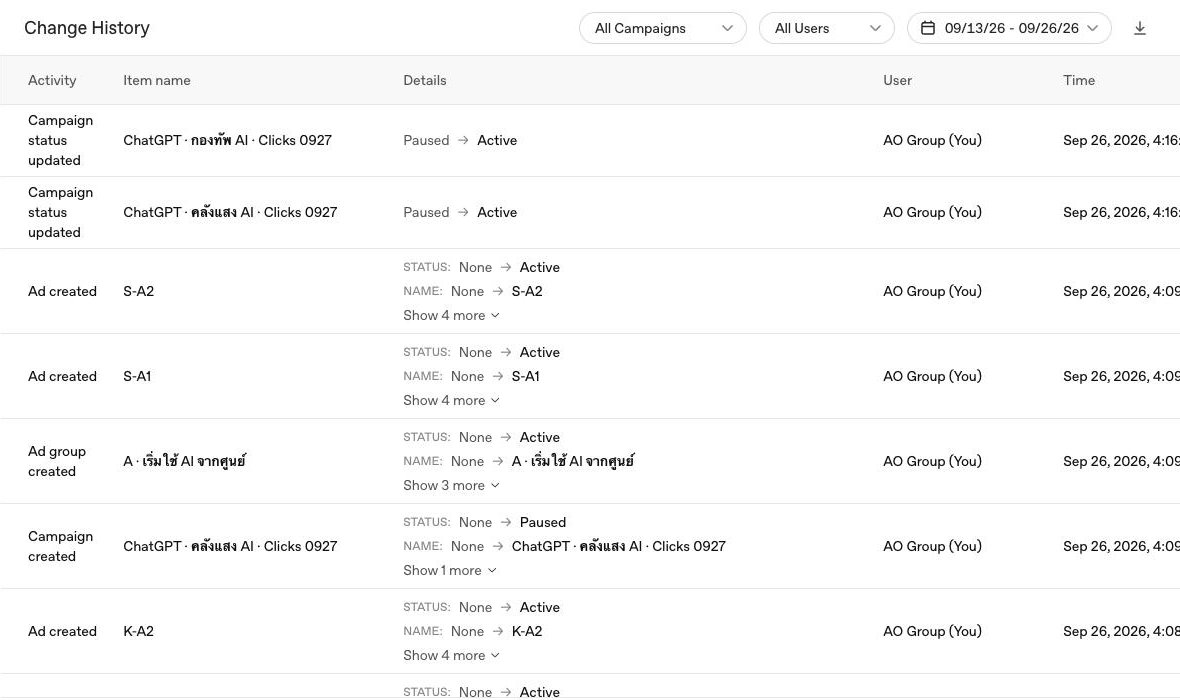Select item name A · เริ่มใช้ AI จากศูนย์
Image resolution: width=1180 pixels, height=700 pixels.
pos(184,461)
